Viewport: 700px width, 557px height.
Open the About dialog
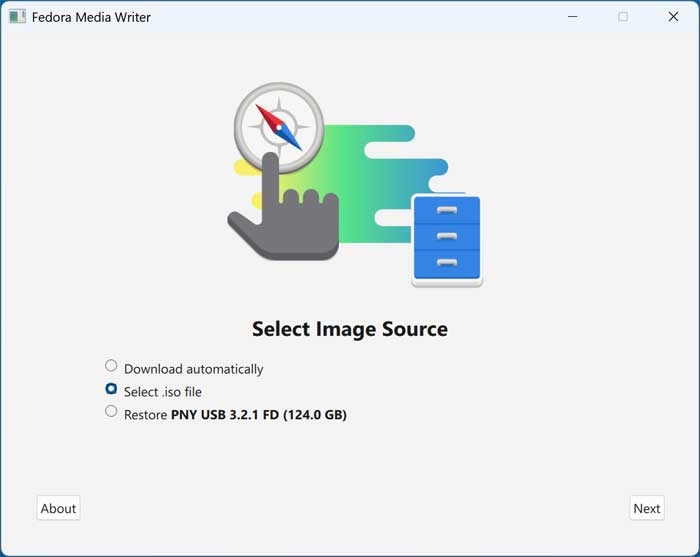(58, 508)
